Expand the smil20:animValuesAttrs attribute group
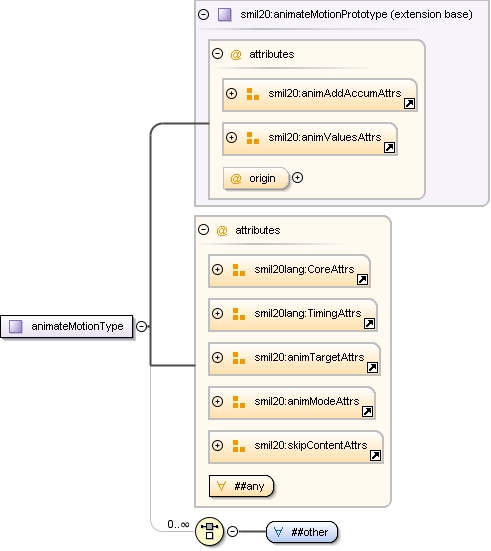 [x=231, y=137]
